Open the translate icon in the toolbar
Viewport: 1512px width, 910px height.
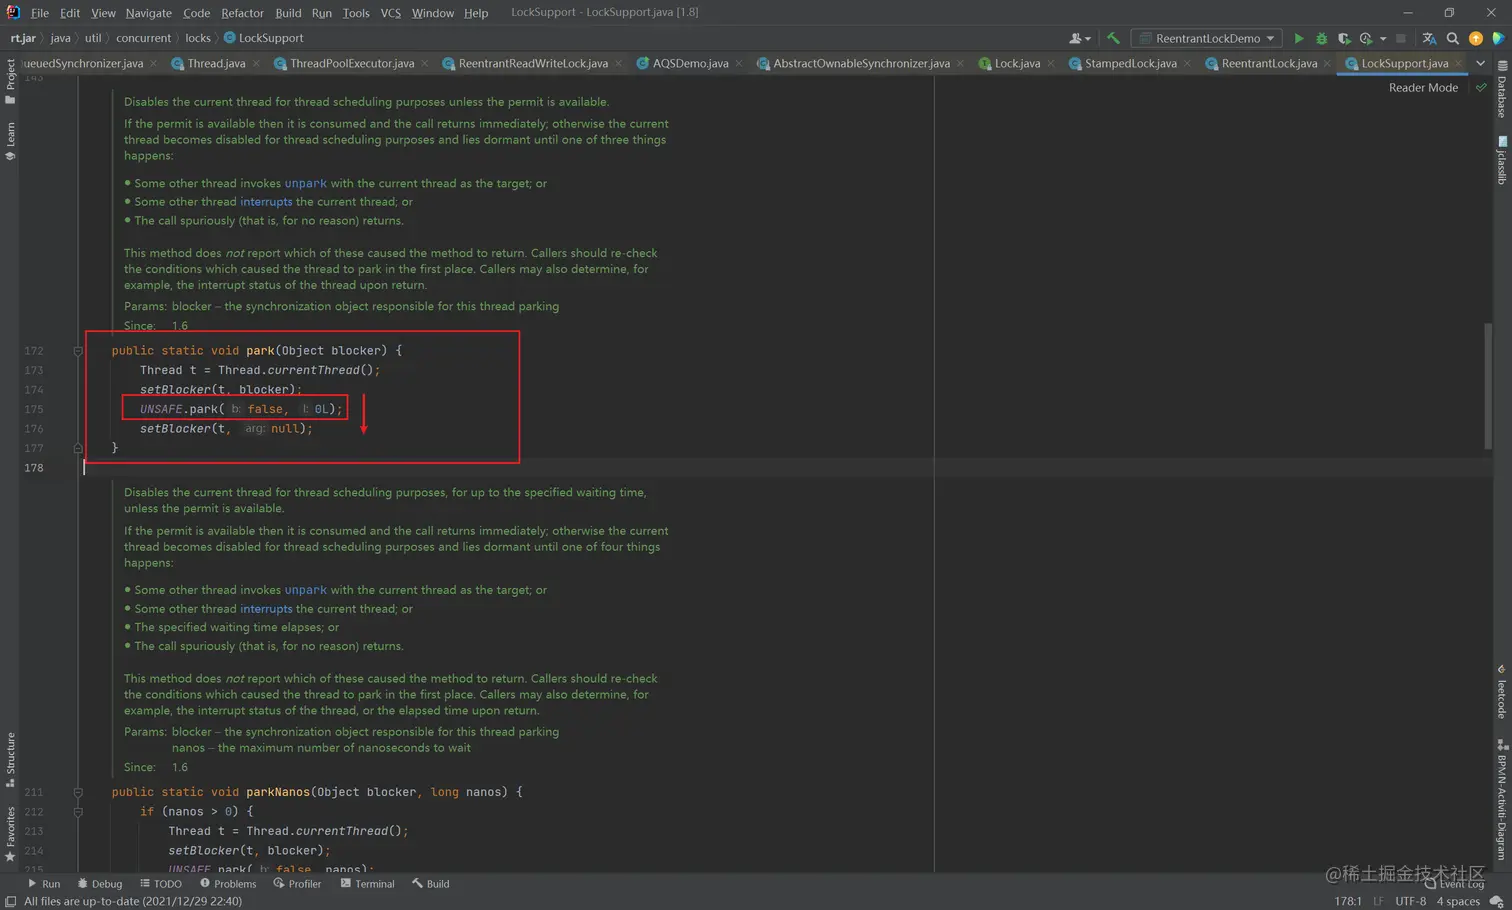(x=1429, y=38)
